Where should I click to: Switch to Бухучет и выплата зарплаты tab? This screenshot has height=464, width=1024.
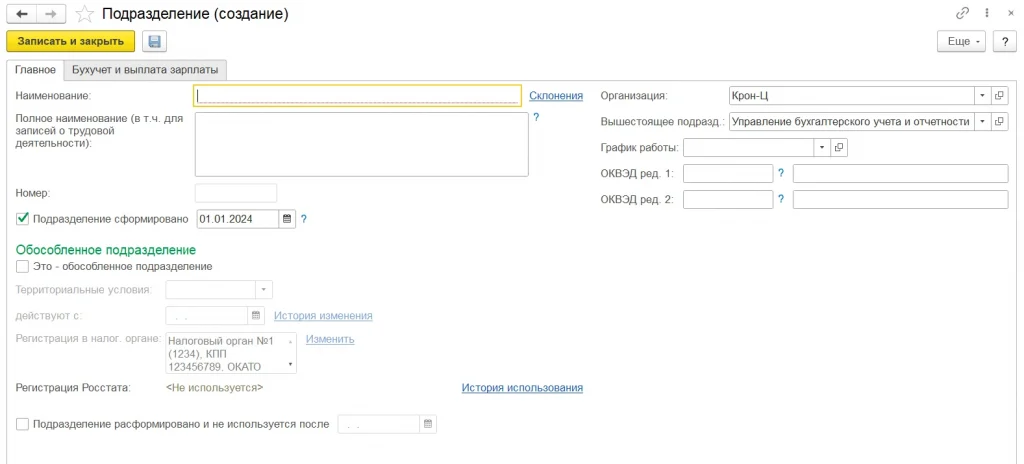coord(146,70)
